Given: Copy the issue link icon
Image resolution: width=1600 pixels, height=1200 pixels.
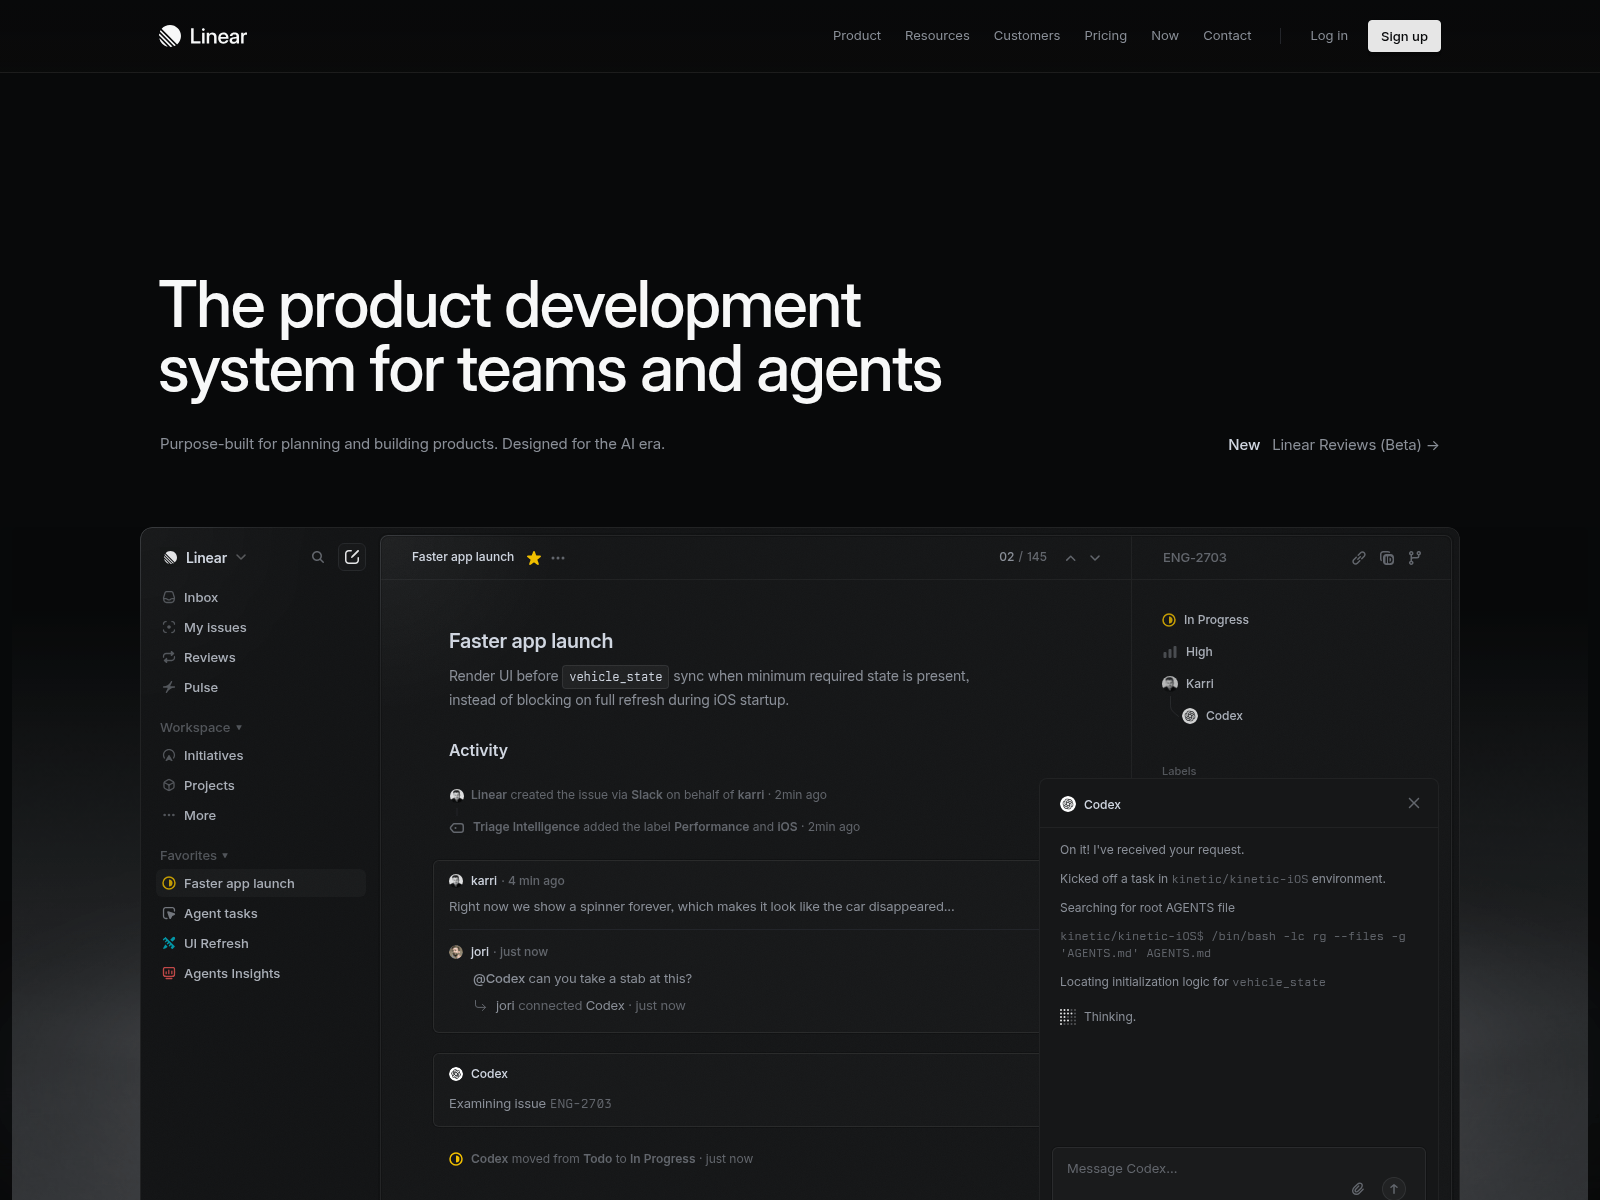Looking at the screenshot, I should pyautogui.click(x=1359, y=558).
